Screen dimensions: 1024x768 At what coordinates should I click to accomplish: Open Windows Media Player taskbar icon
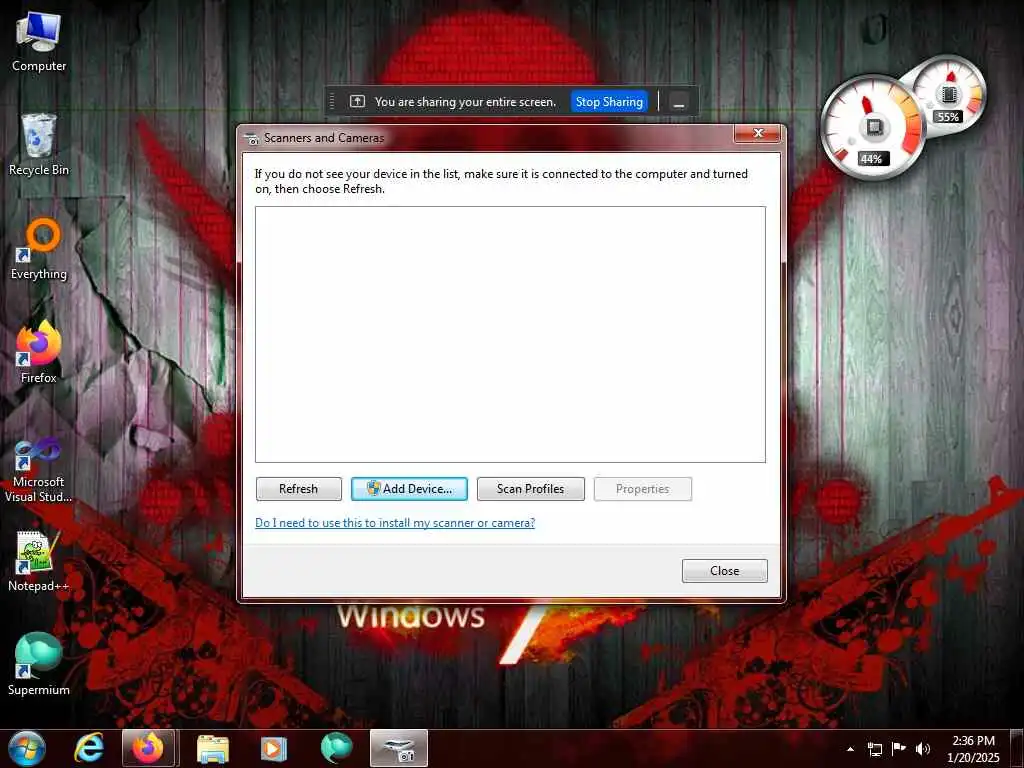tap(274, 748)
